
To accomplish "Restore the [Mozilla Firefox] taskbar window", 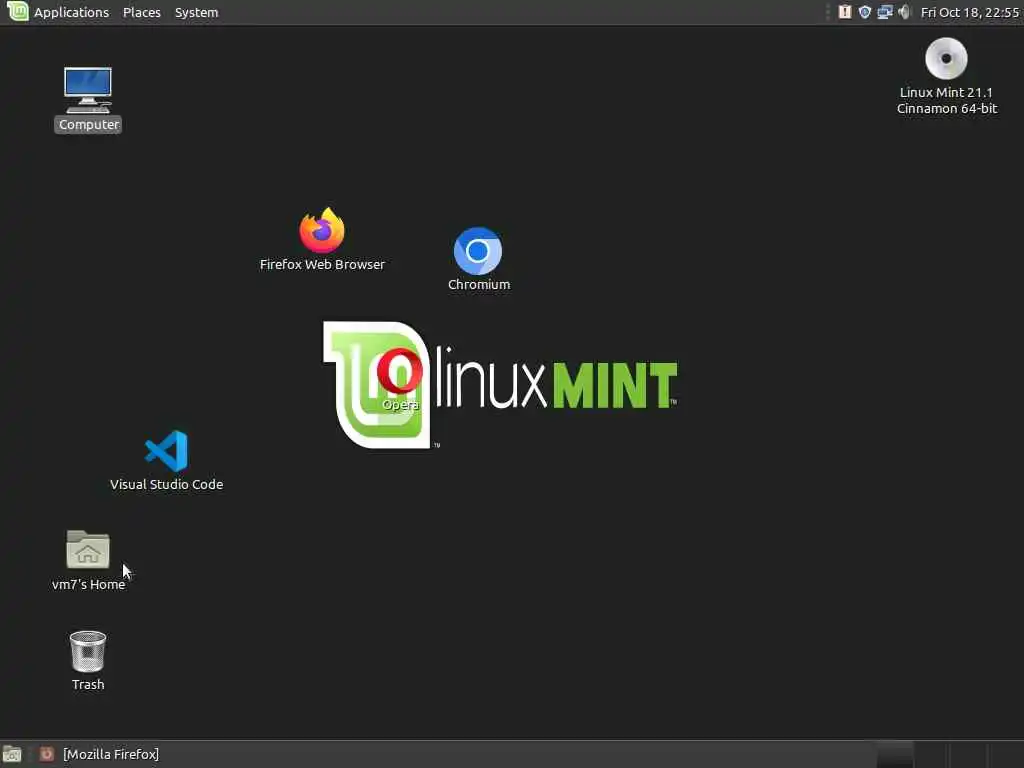I will 99,754.
